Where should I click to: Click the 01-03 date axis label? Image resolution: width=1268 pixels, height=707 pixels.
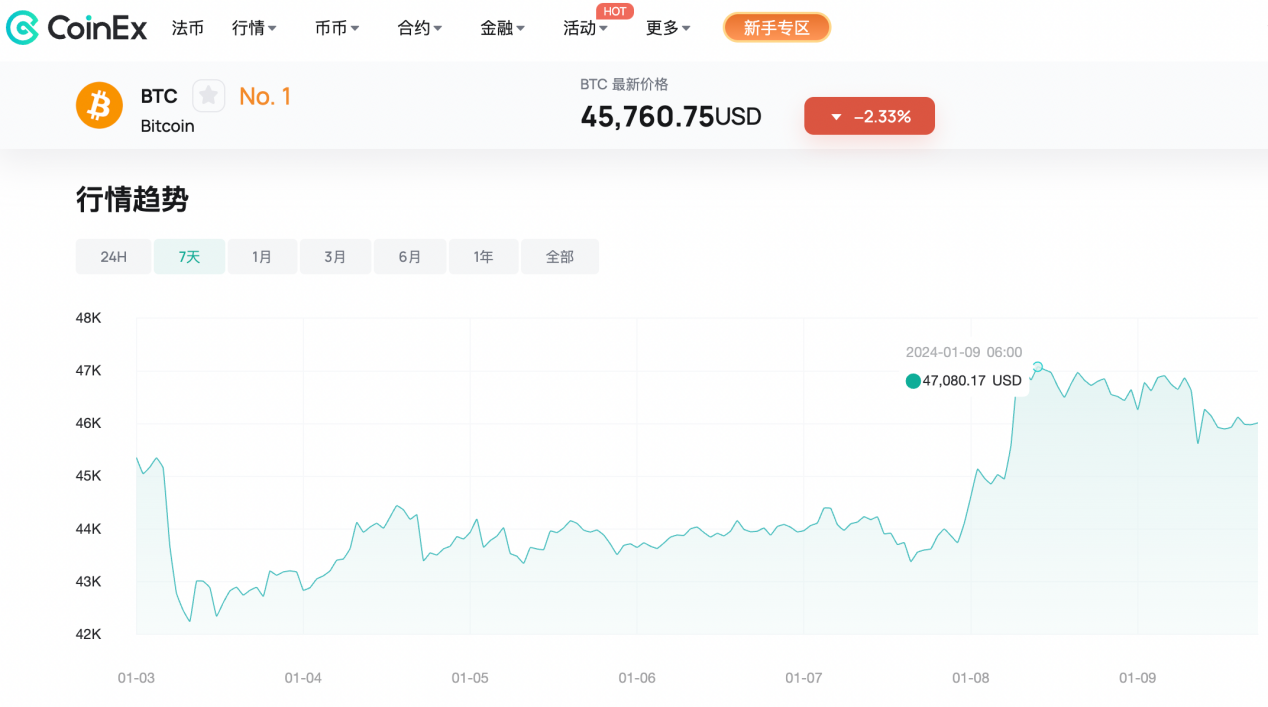click(136, 678)
